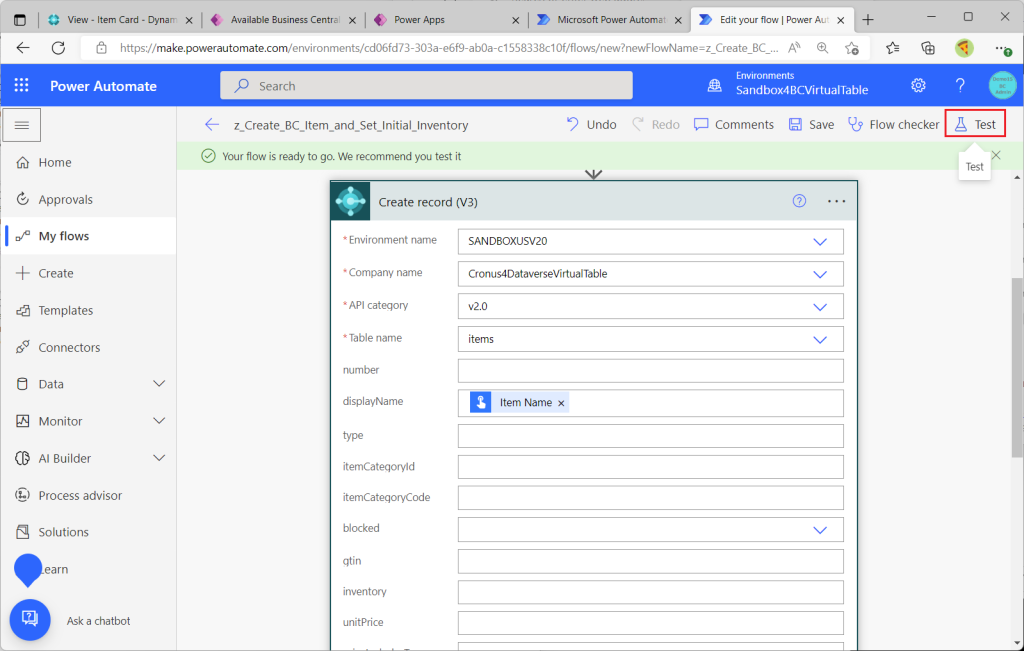Open the browser profile avatar

(x=964, y=48)
